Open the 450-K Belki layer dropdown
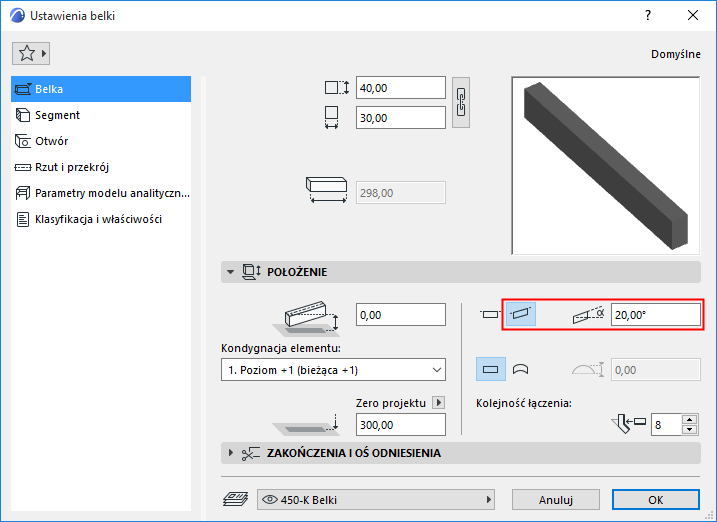The image size is (717, 522). 376,500
